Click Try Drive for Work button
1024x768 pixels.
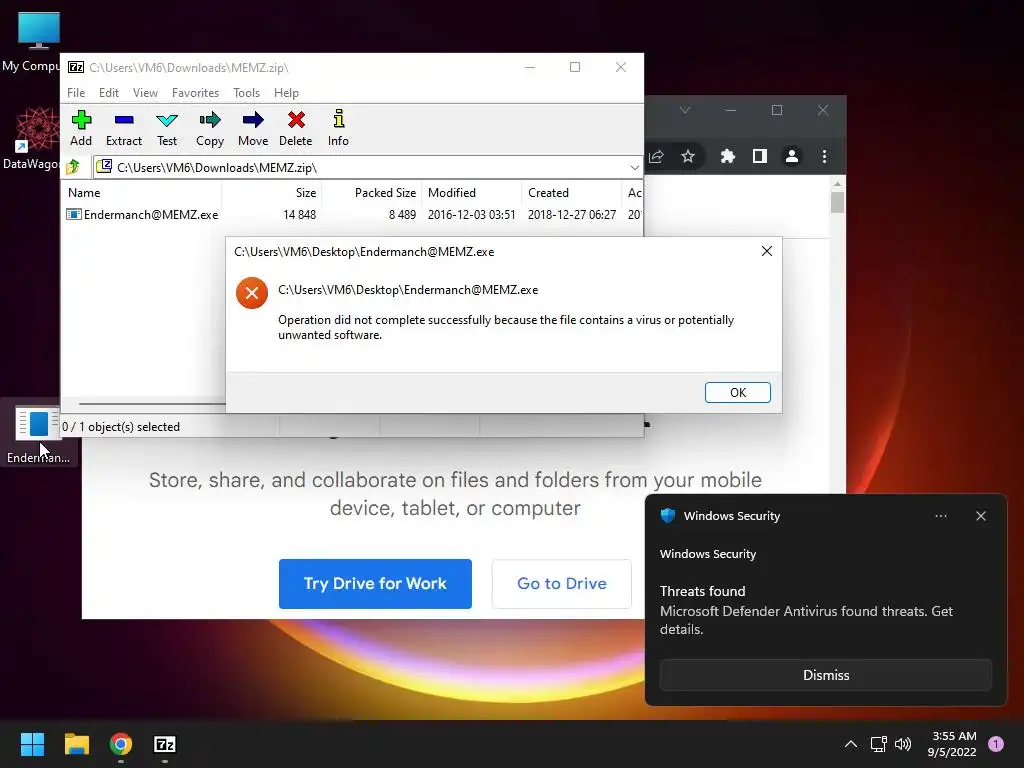[x=375, y=584]
